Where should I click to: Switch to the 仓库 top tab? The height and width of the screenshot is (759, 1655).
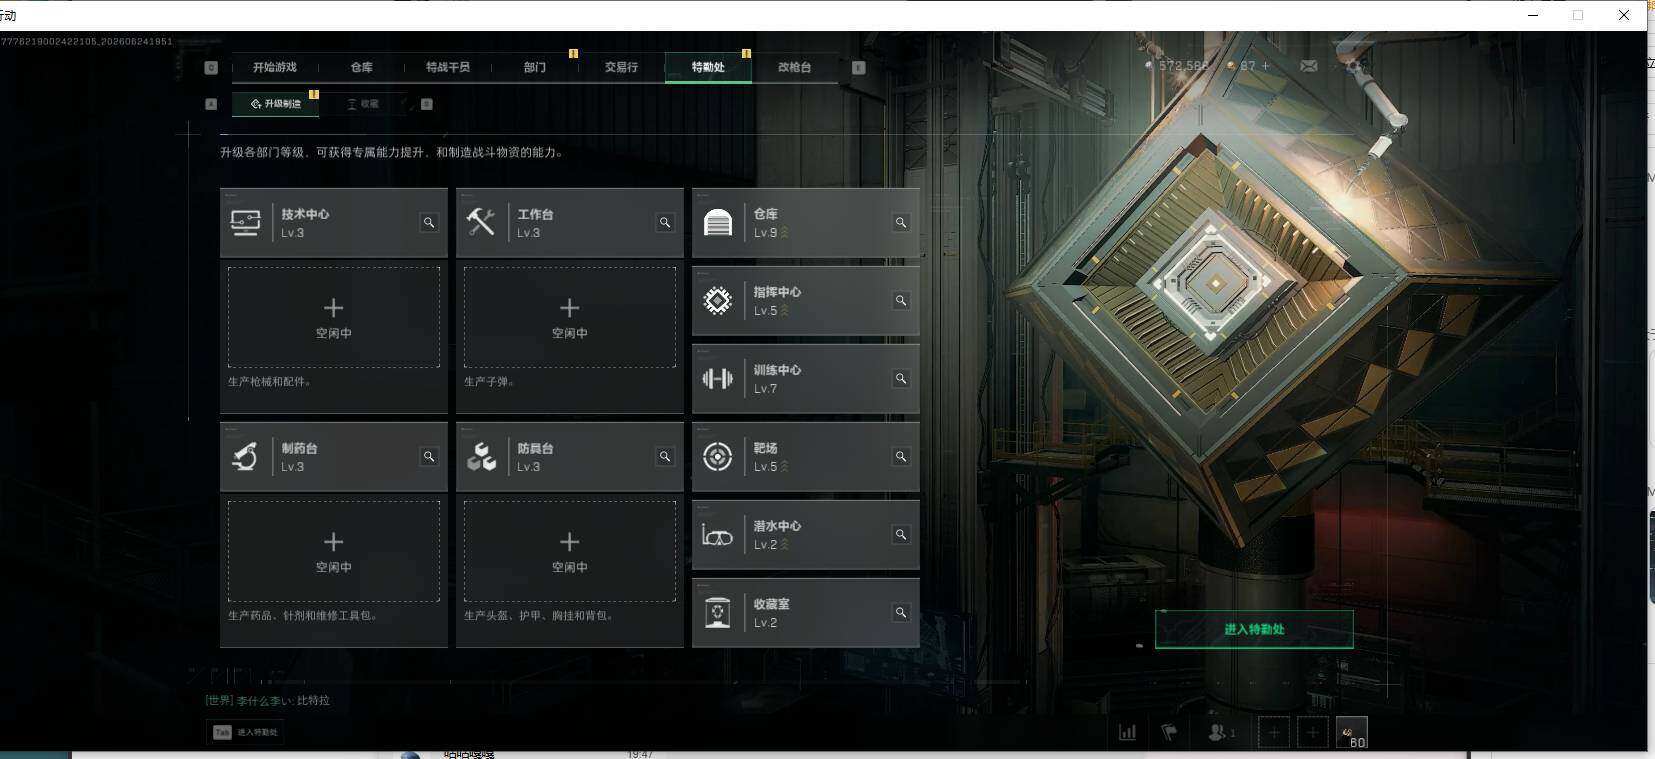click(x=362, y=67)
